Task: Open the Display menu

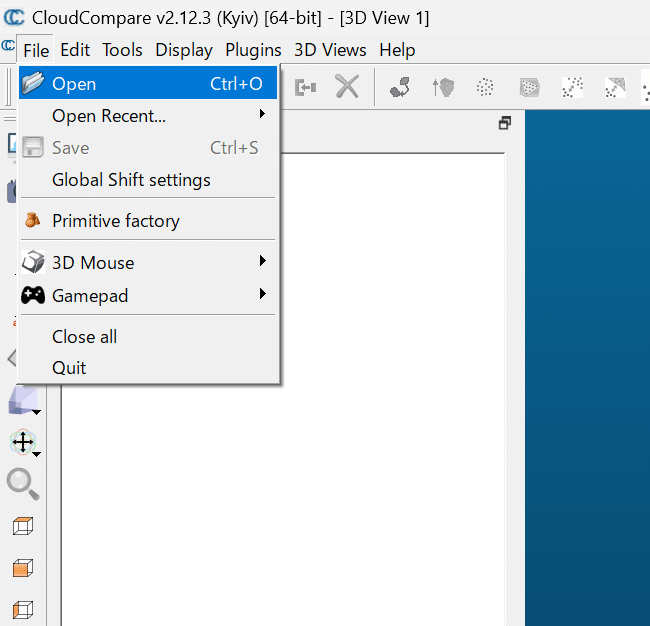Action: (x=184, y=50)
